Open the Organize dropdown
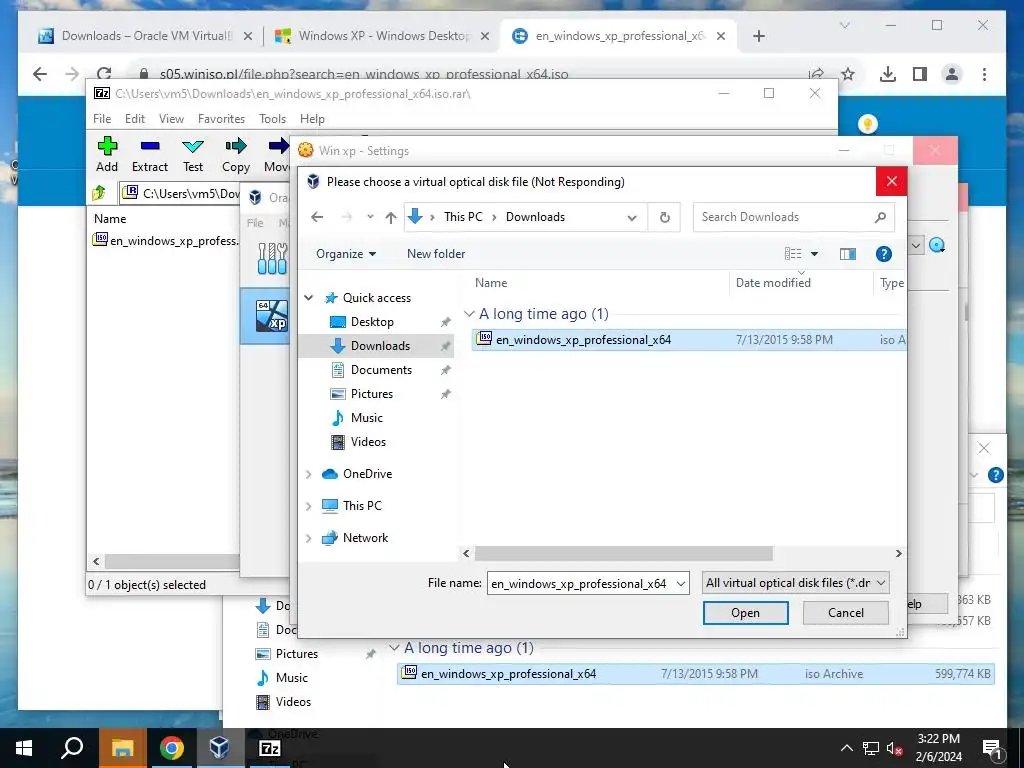The image size is (1024, 768). pos(345,254)
